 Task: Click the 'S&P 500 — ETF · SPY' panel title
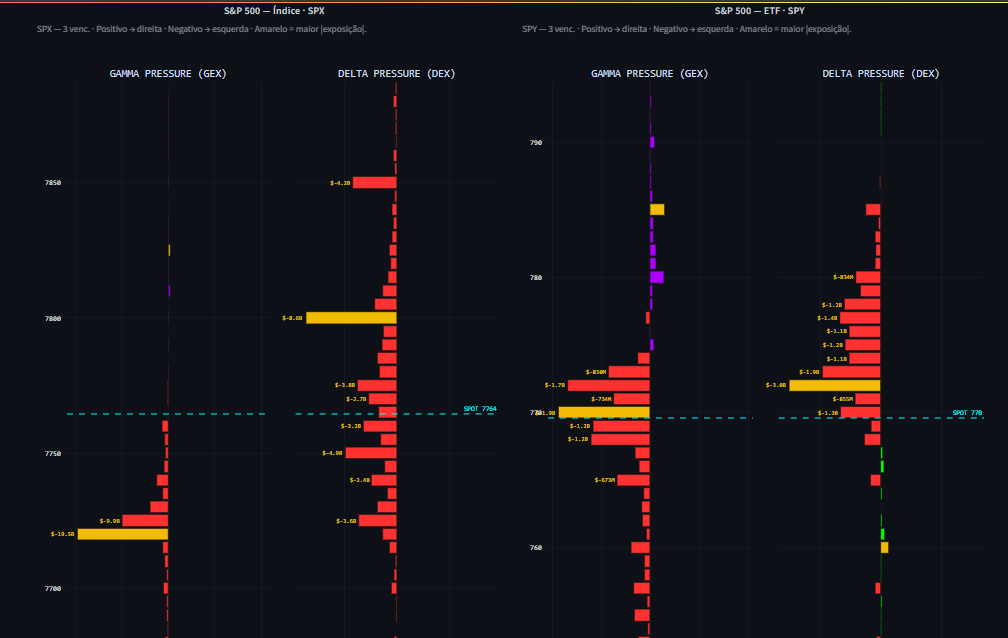tap(759, 11)
